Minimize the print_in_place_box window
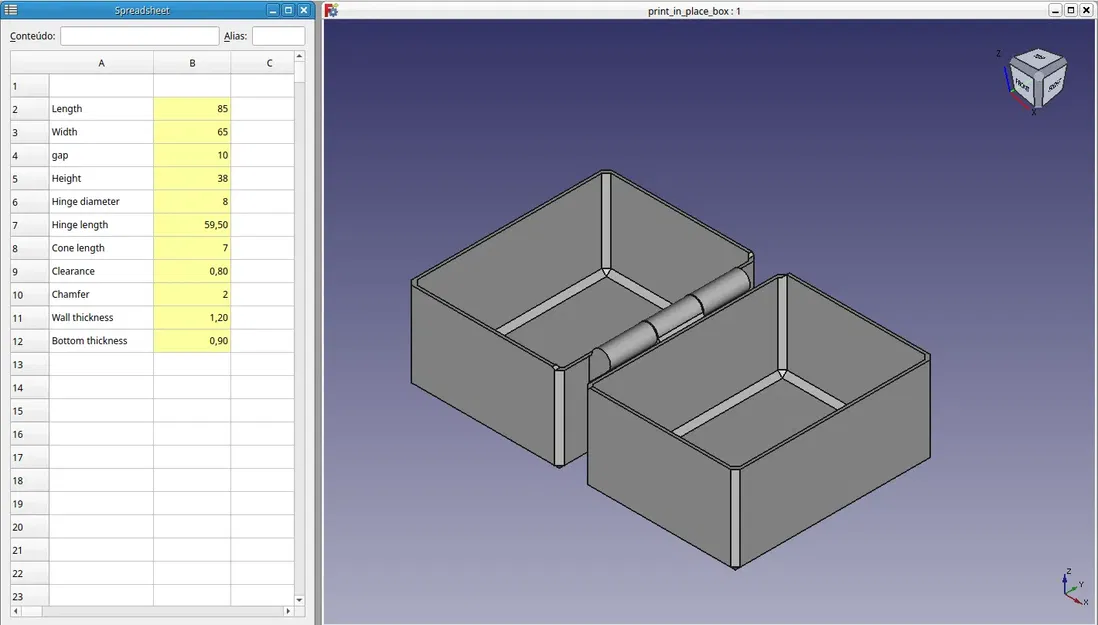Image resolution: width=1098 pixels, height=625 pixels. [1055, 10]
